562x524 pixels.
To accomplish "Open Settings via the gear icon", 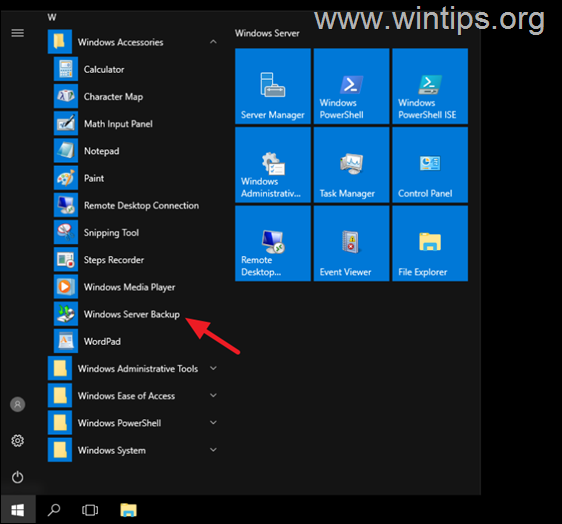I will click(x=18, y=440).
